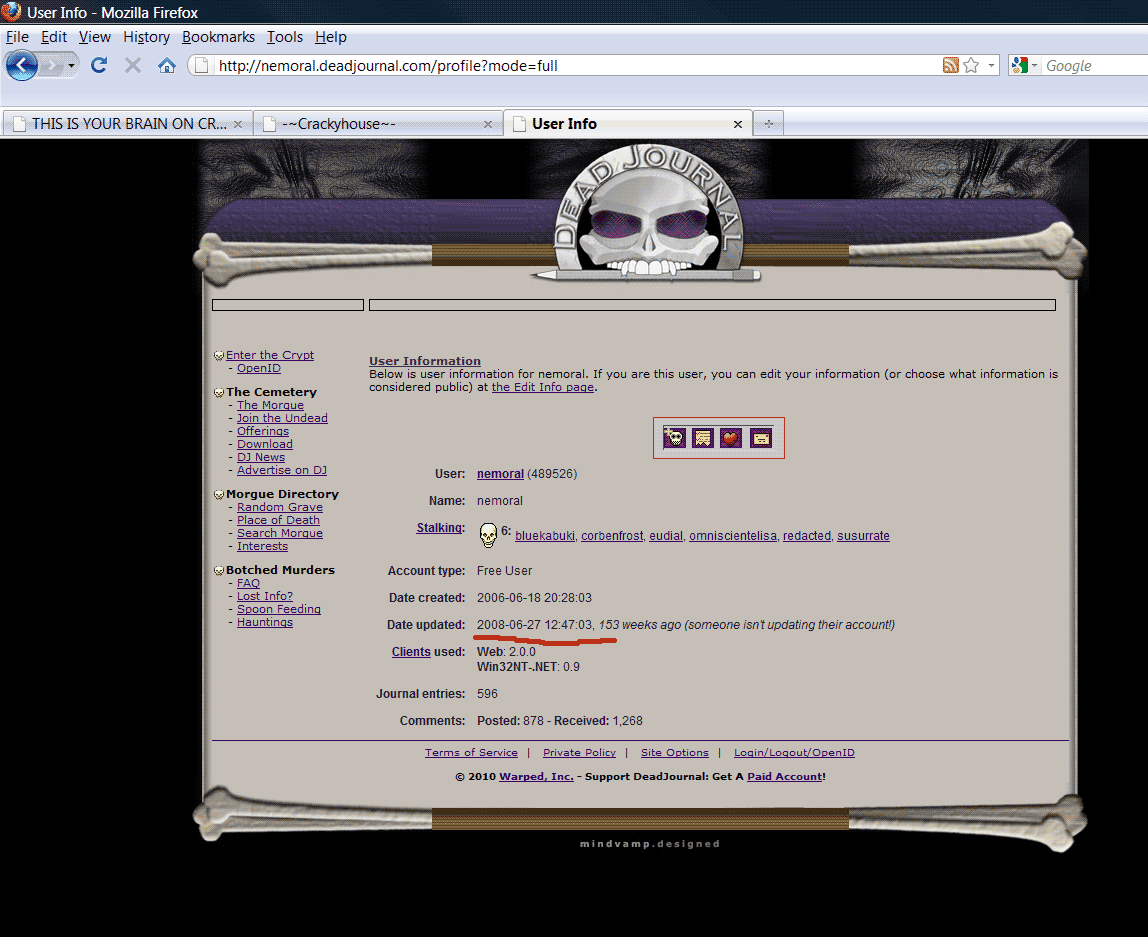Open the Bookmarks menu
This screenshot has width=1148, height=937.
click(x=218, y=37)
